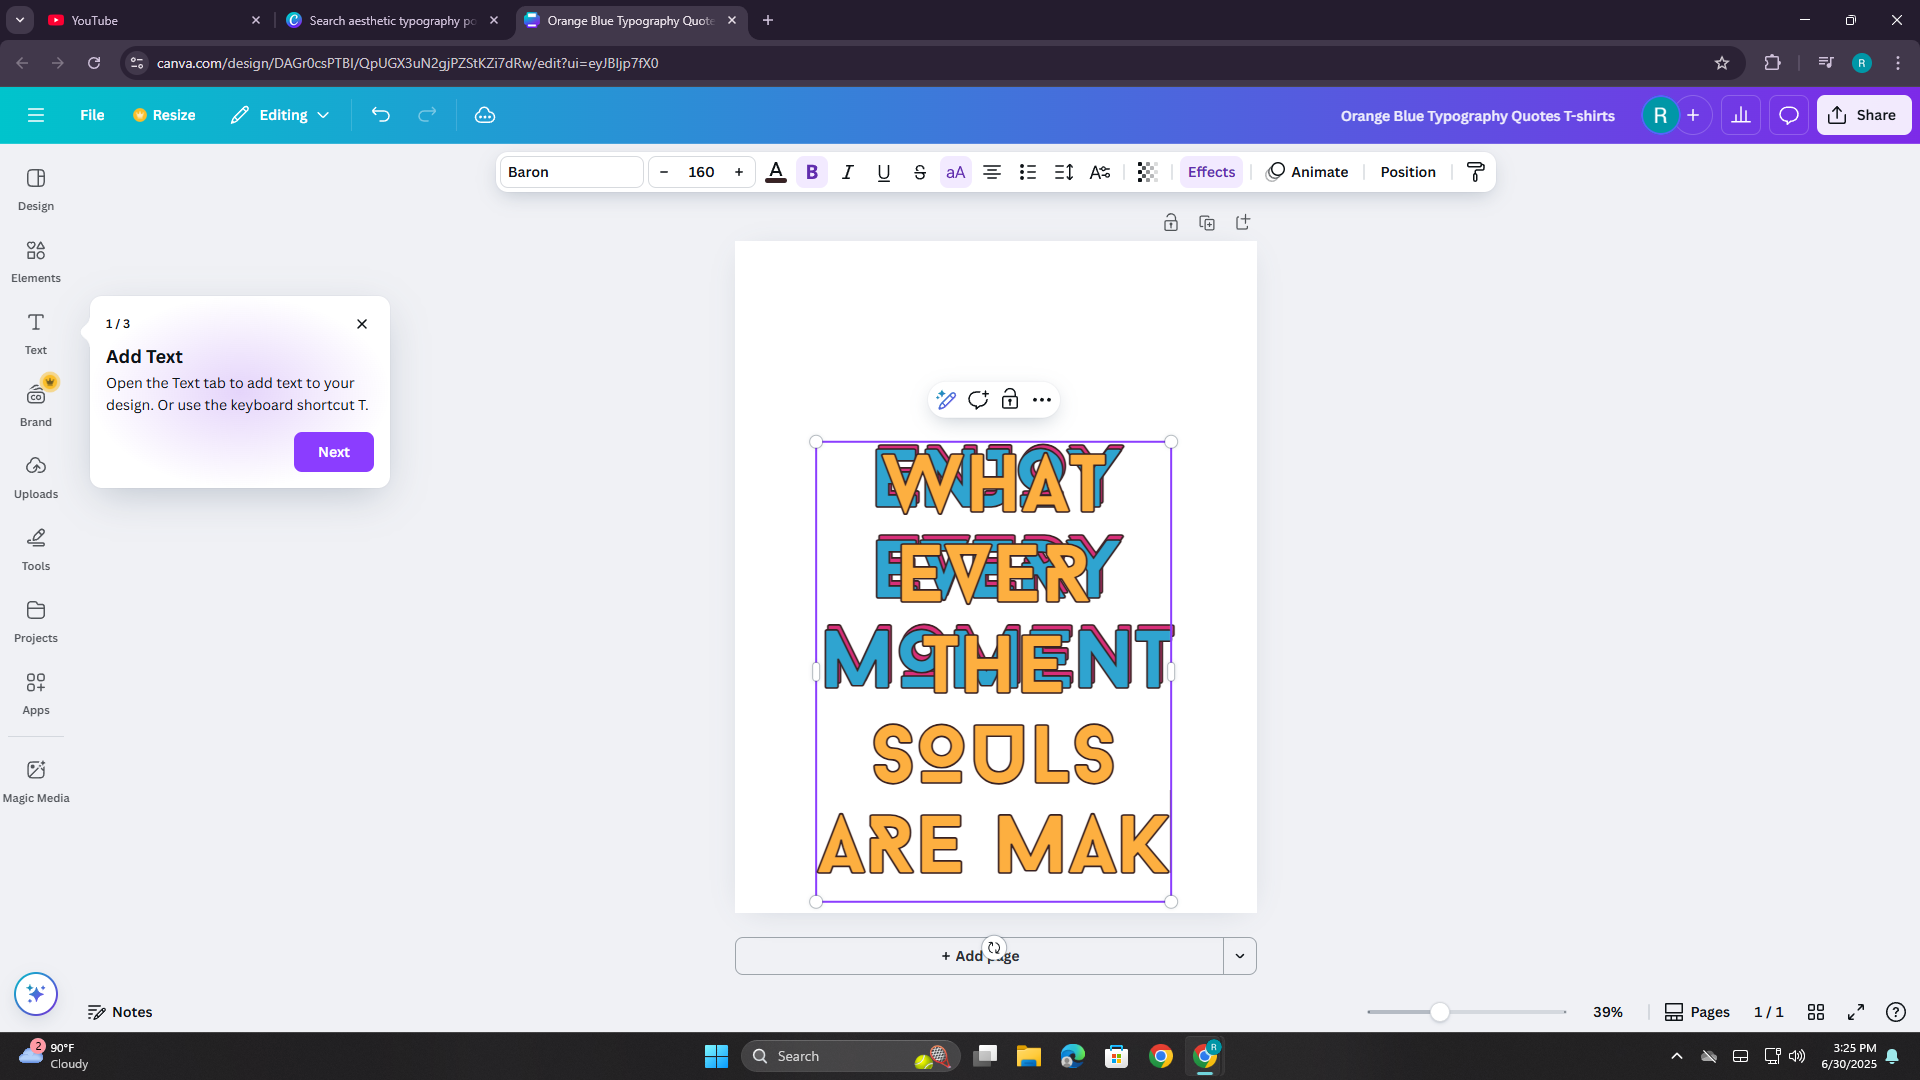
Task: Toggle strikethrough formatting
Action: point(920,172)
